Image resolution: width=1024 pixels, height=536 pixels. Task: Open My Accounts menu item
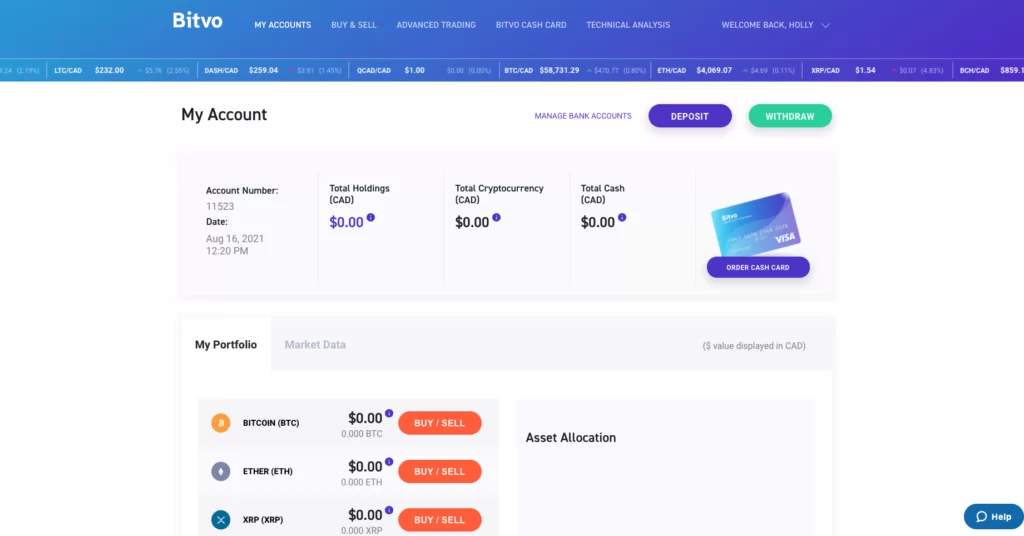click(283, 25)
